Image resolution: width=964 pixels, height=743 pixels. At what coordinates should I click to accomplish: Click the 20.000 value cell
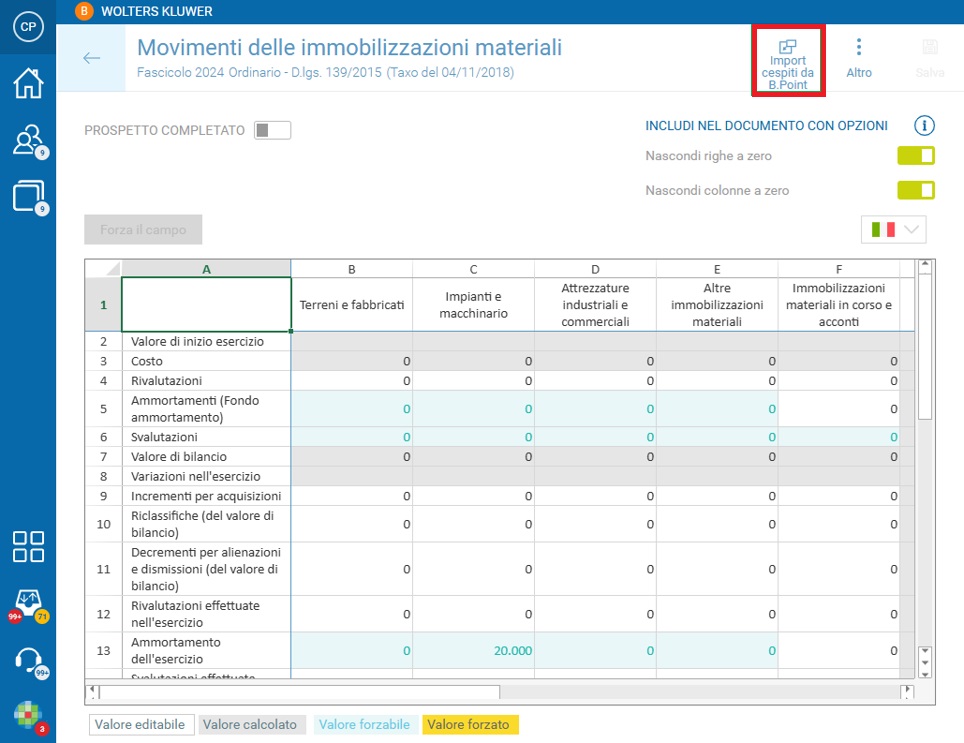coord(473,650)
